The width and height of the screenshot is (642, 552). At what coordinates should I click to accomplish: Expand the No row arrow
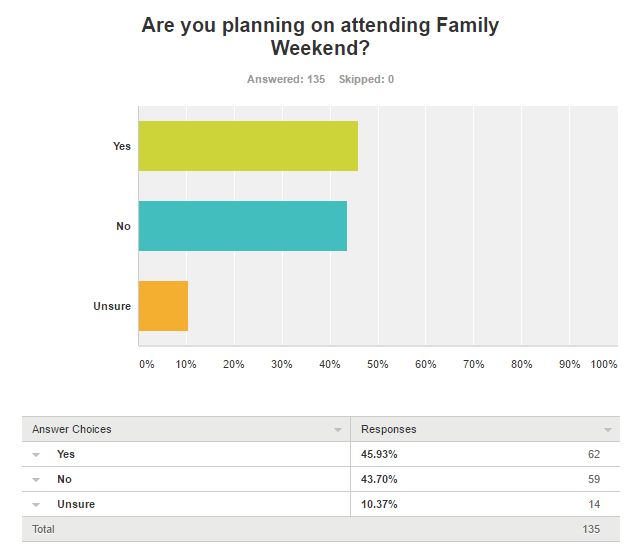coord(36,480)
